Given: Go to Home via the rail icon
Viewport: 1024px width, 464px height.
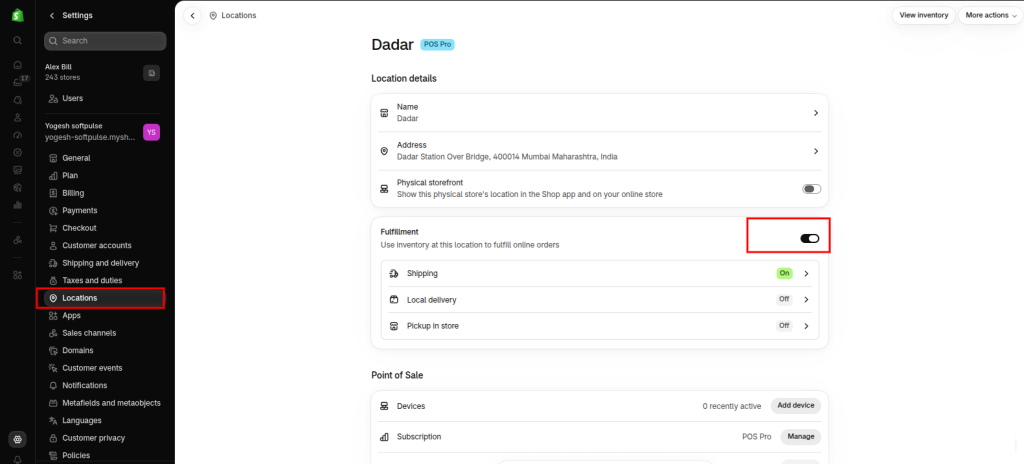Looking at the screenshot, I should tap(18, 65).
